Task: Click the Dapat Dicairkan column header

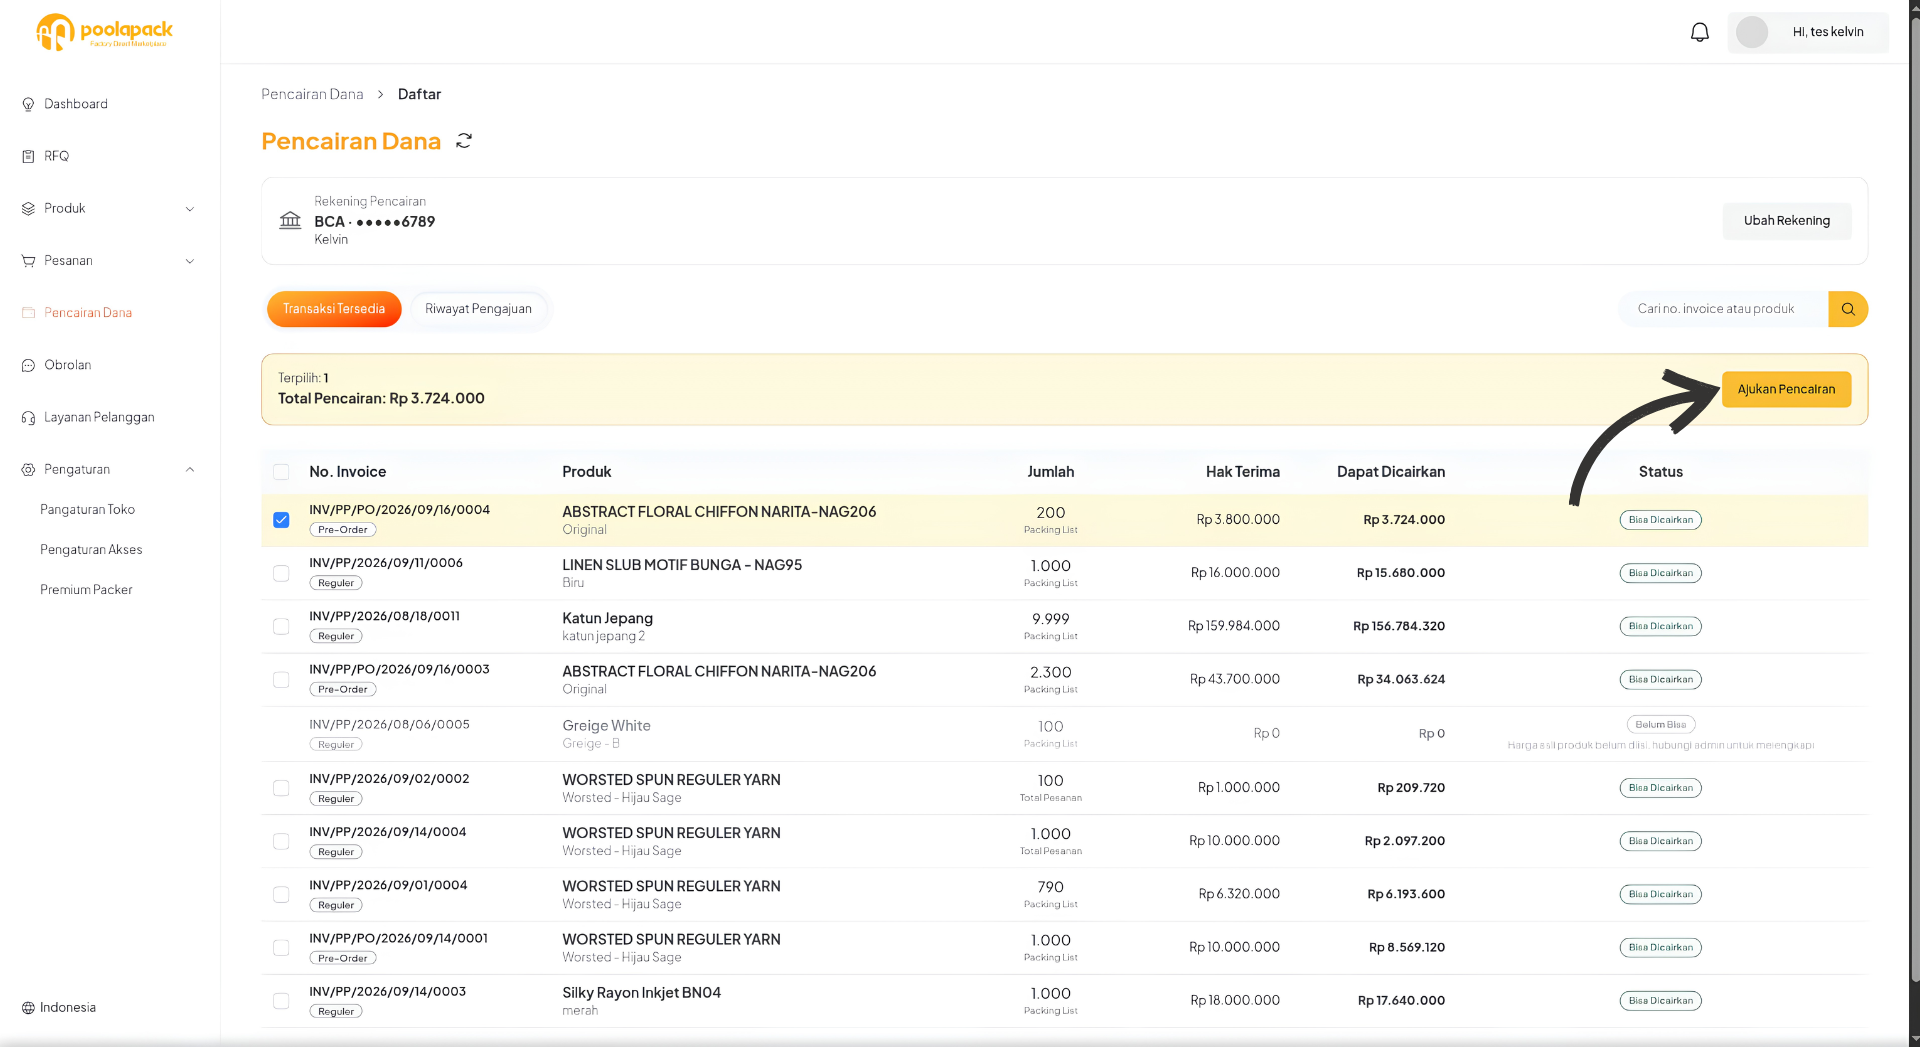Action: [x=1390, y=472]
